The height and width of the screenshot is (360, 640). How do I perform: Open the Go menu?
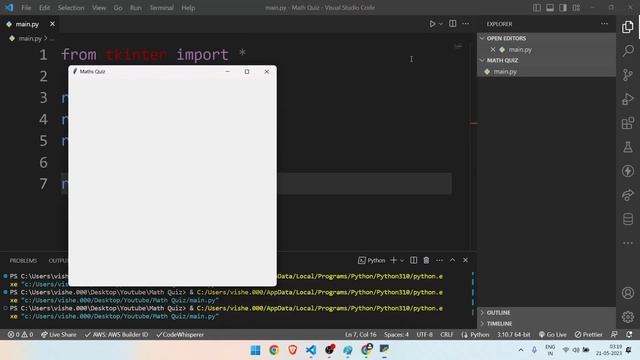point(118,8)
